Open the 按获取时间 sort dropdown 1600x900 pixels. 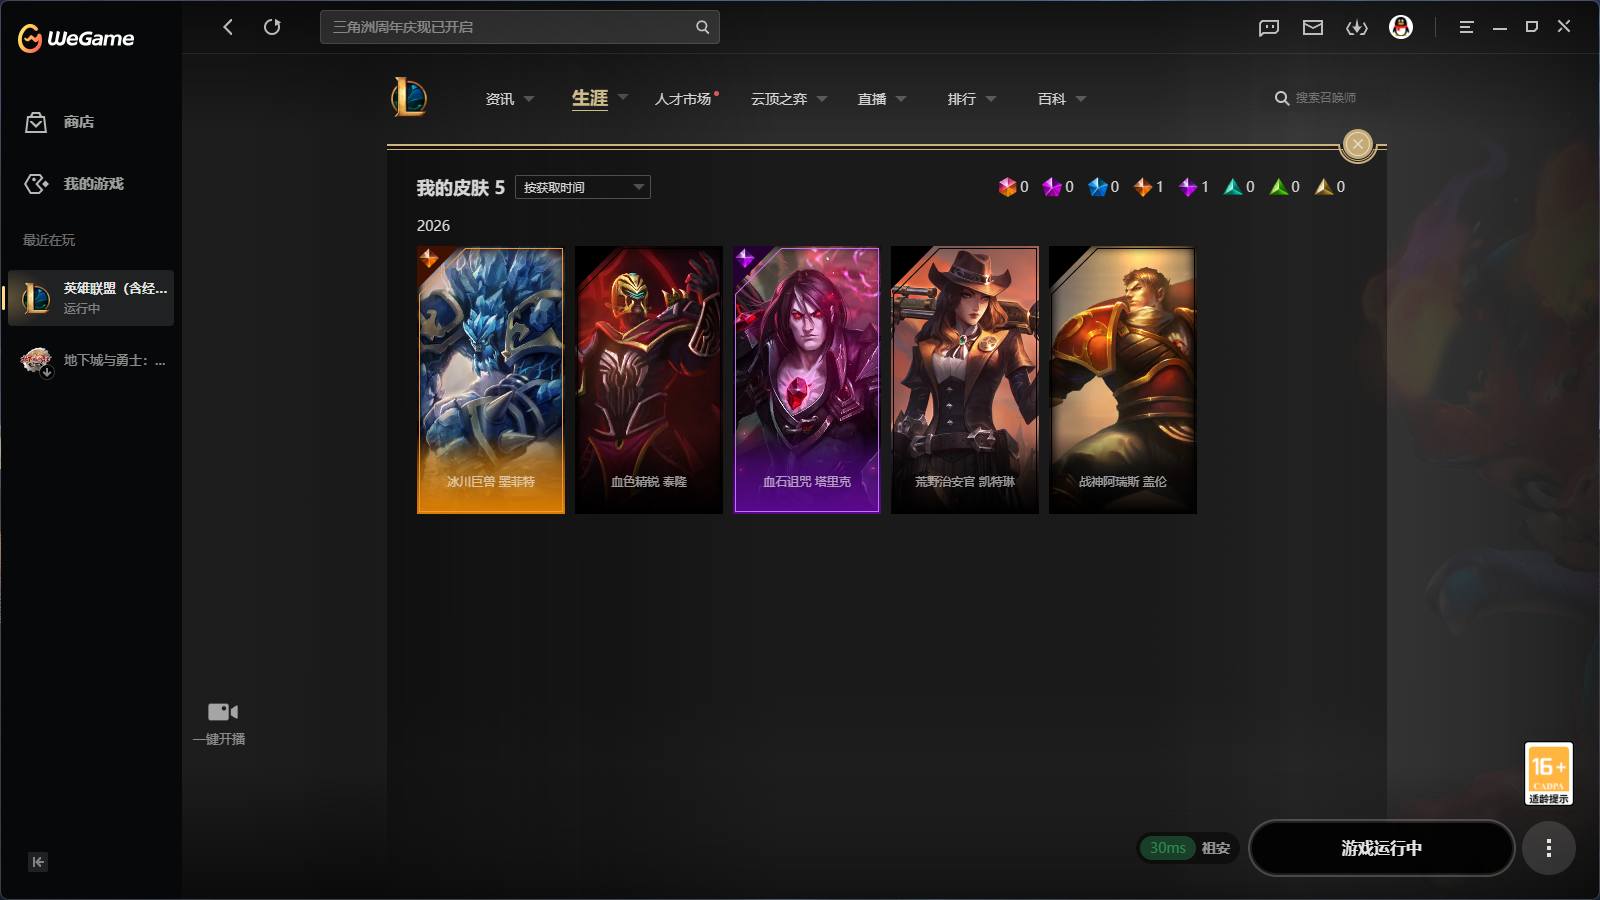tap(583, 187)
